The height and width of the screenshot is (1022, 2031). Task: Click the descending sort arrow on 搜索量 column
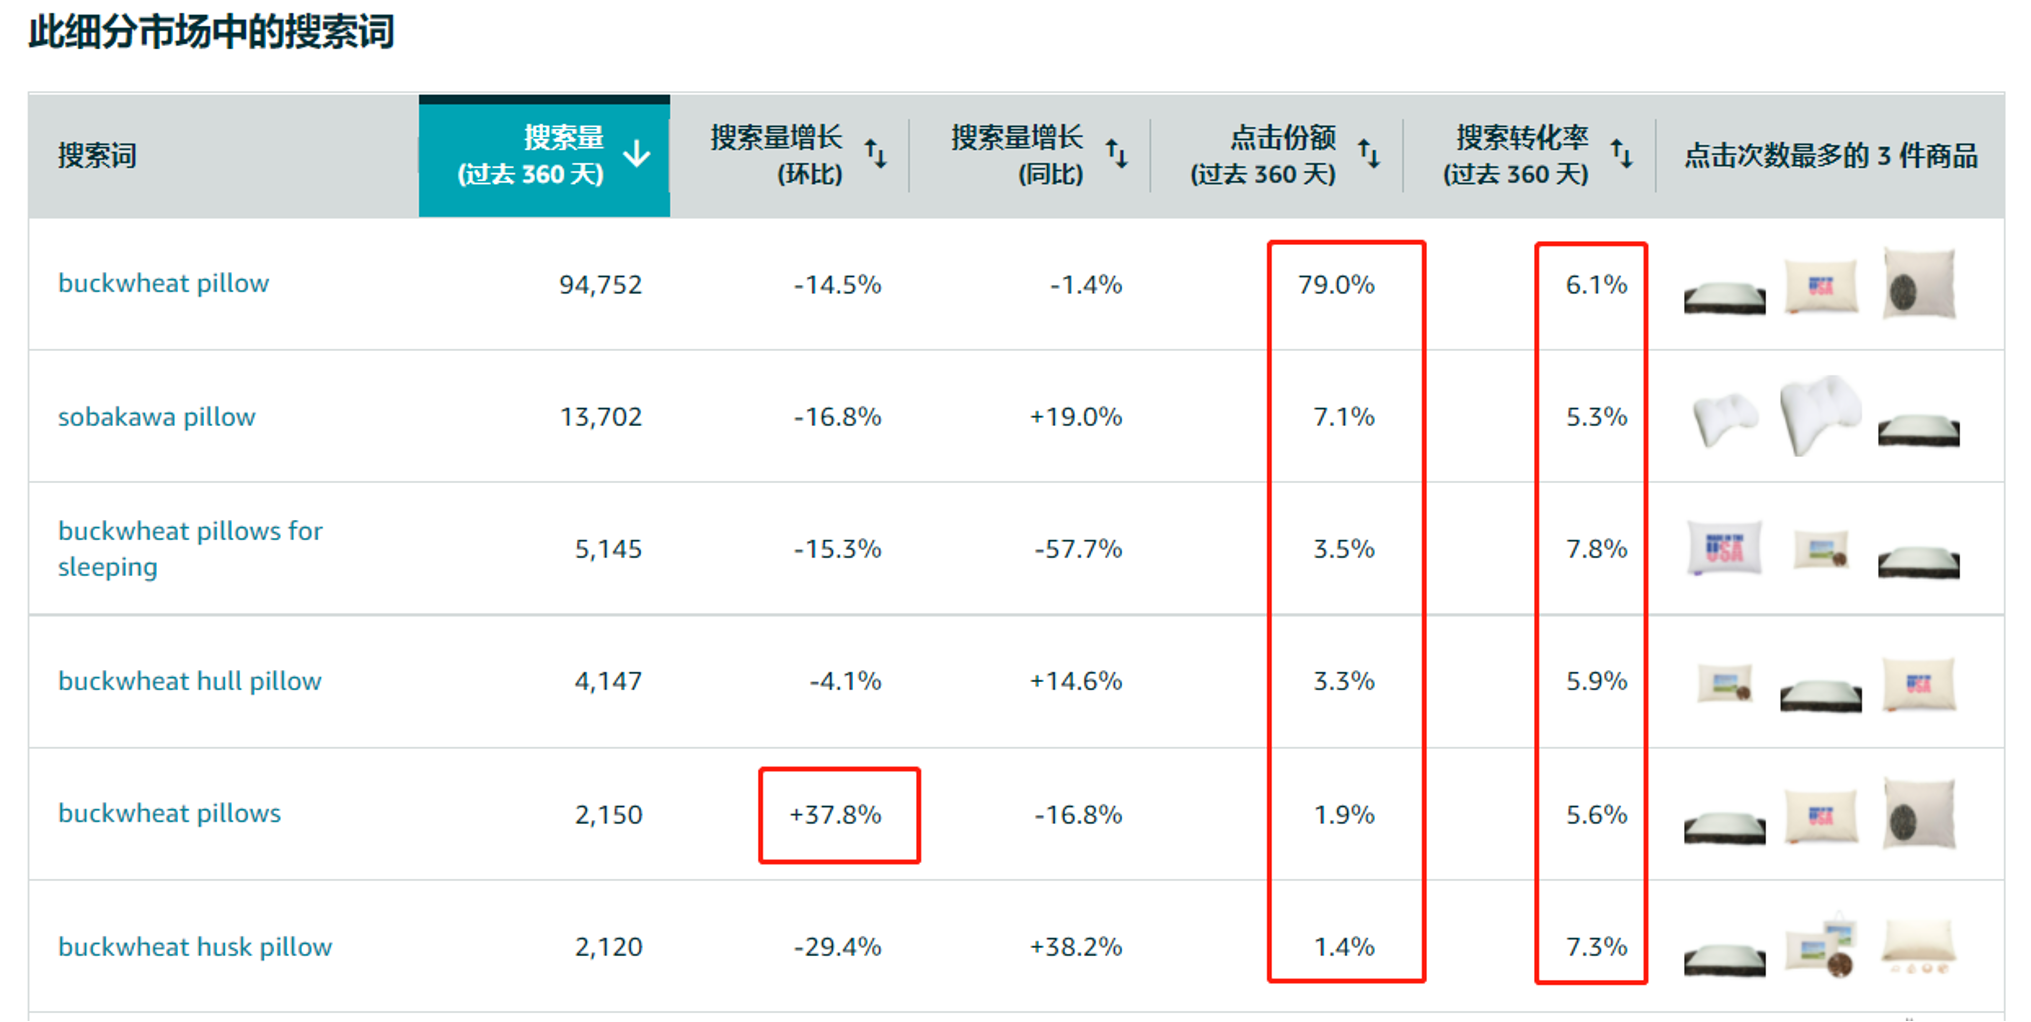pos(637,154)
